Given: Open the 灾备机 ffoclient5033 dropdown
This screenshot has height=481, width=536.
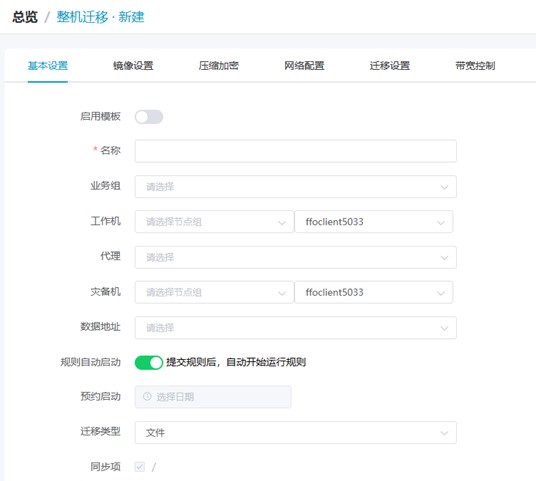Looking at the screenshot, I should point(374,292).
